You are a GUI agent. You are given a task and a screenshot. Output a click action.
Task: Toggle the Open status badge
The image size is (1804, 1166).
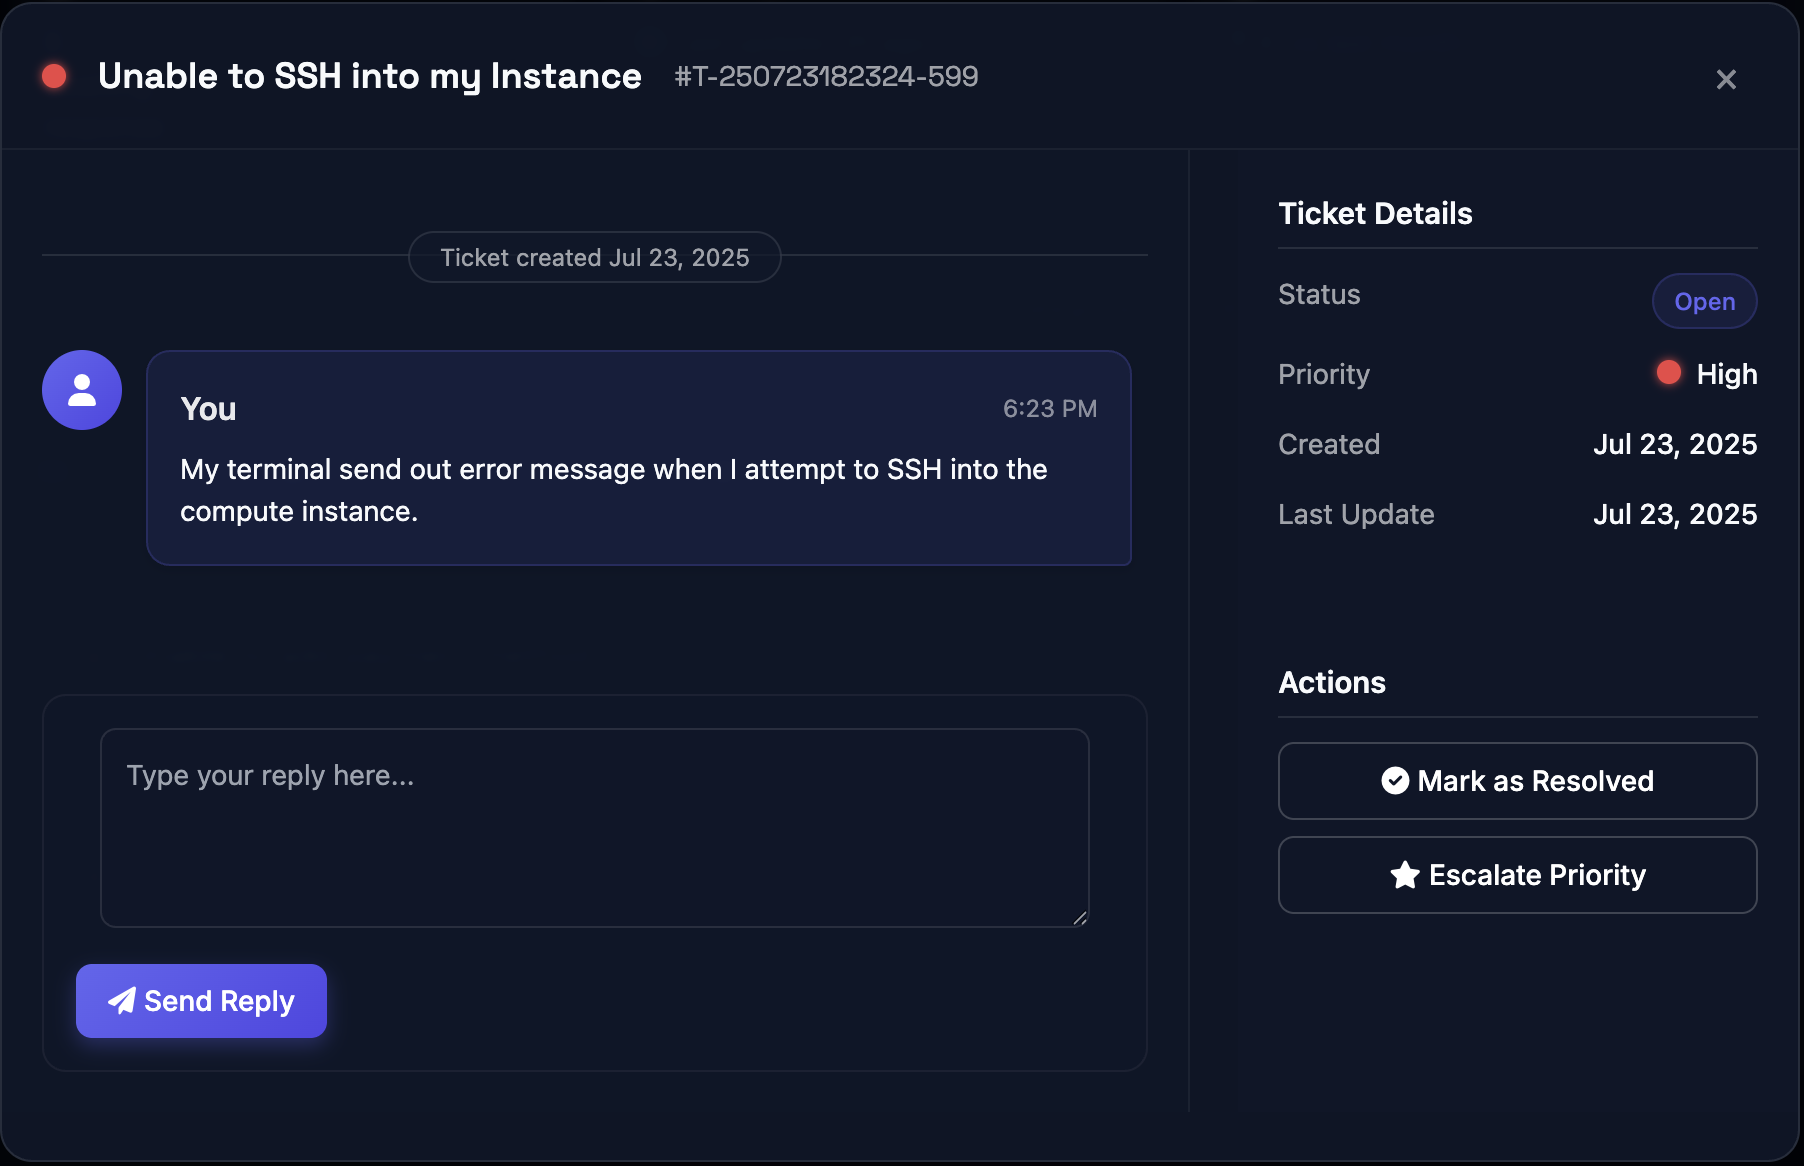point(1704,301)
